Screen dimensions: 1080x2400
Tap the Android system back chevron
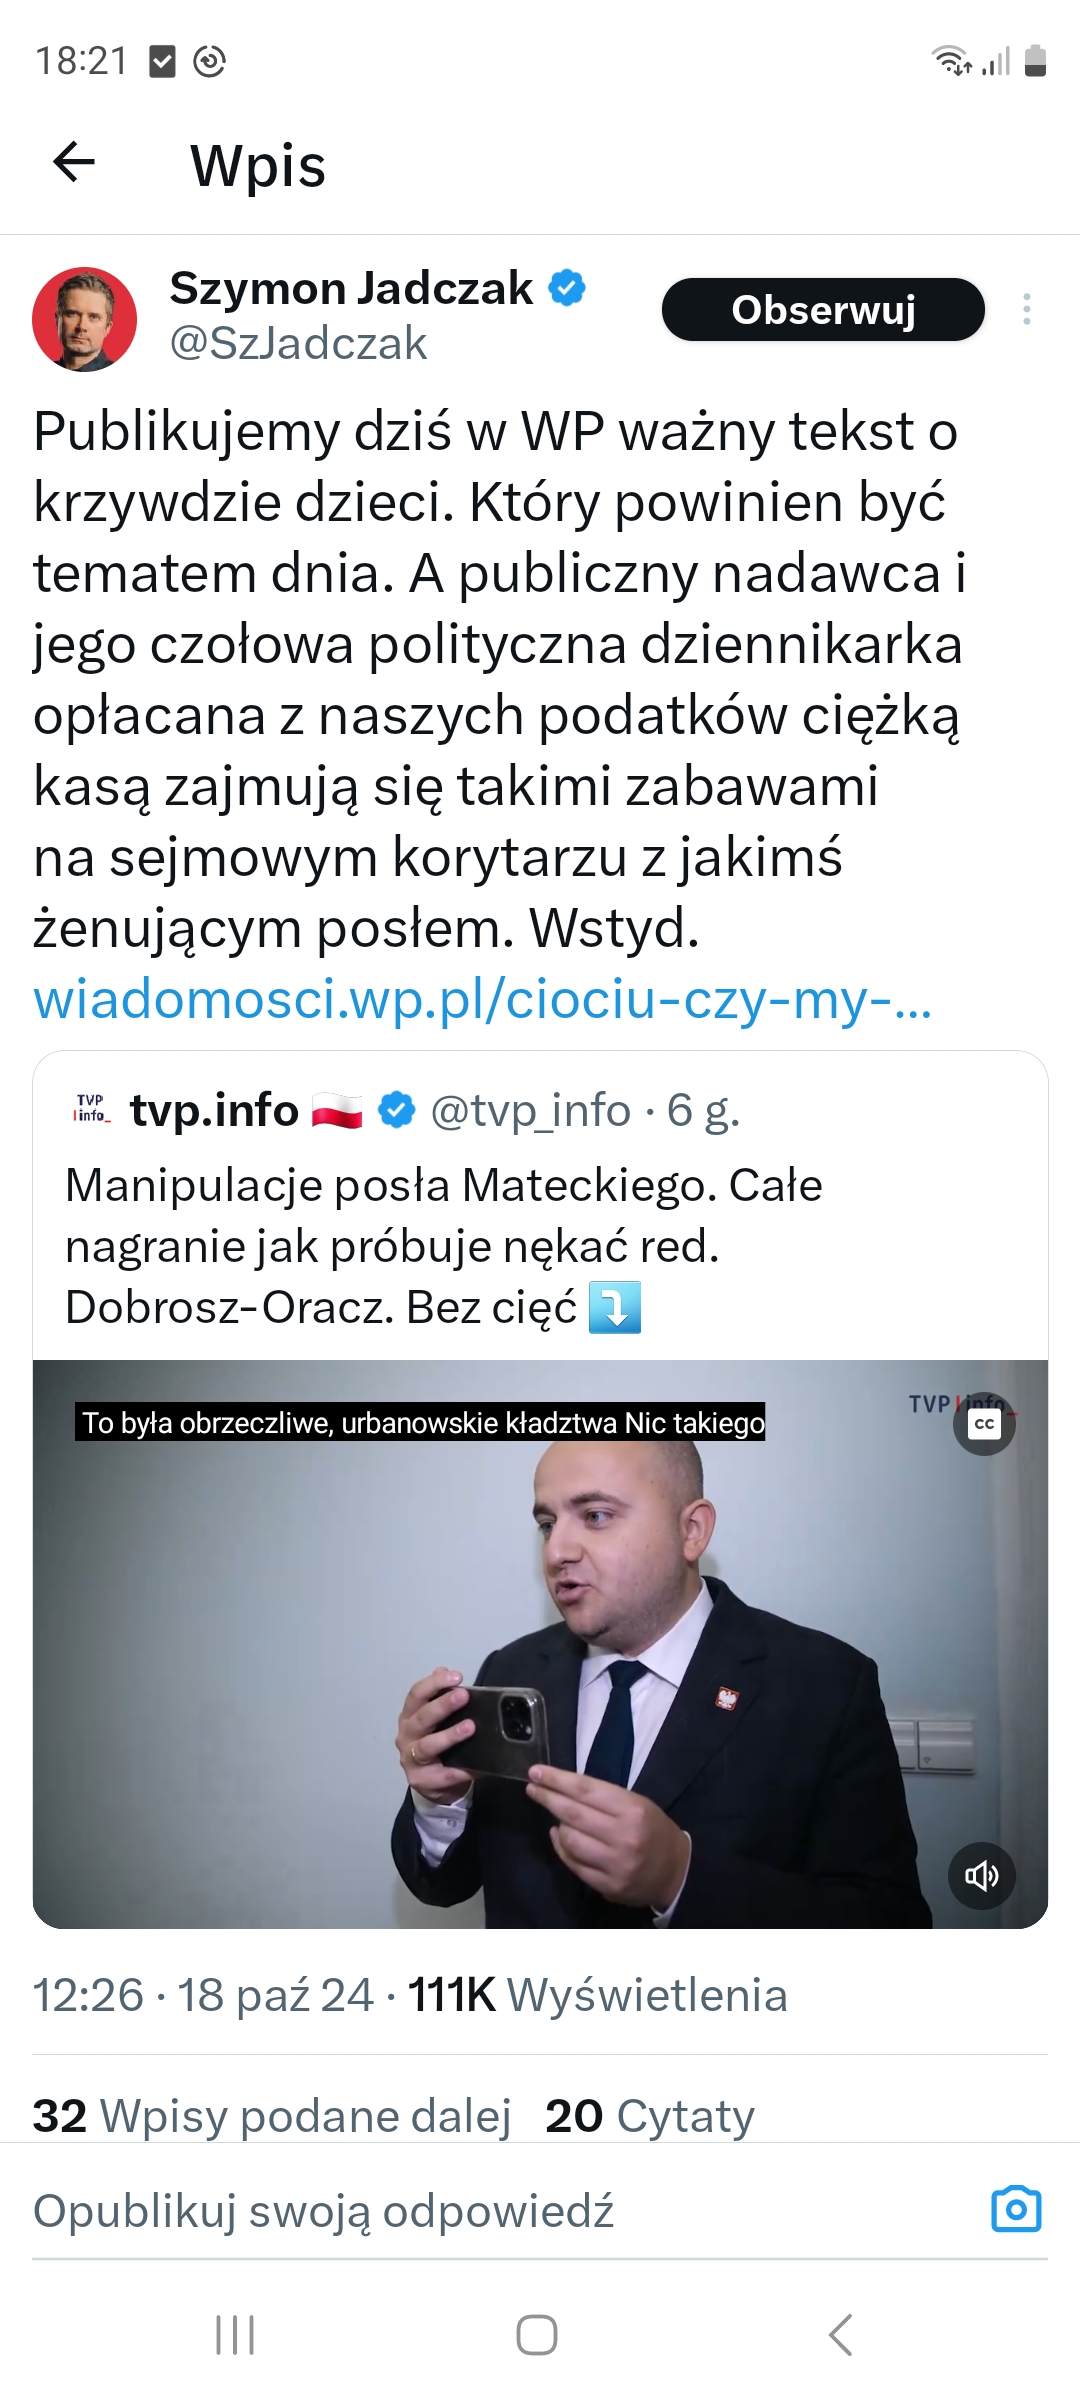[x=841, y=2335]
